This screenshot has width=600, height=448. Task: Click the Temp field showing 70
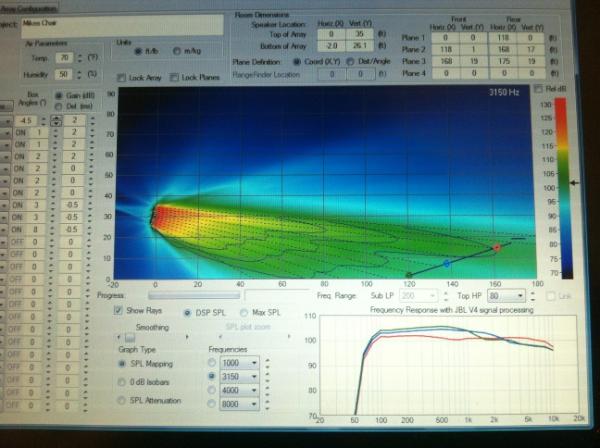(65, 58)
